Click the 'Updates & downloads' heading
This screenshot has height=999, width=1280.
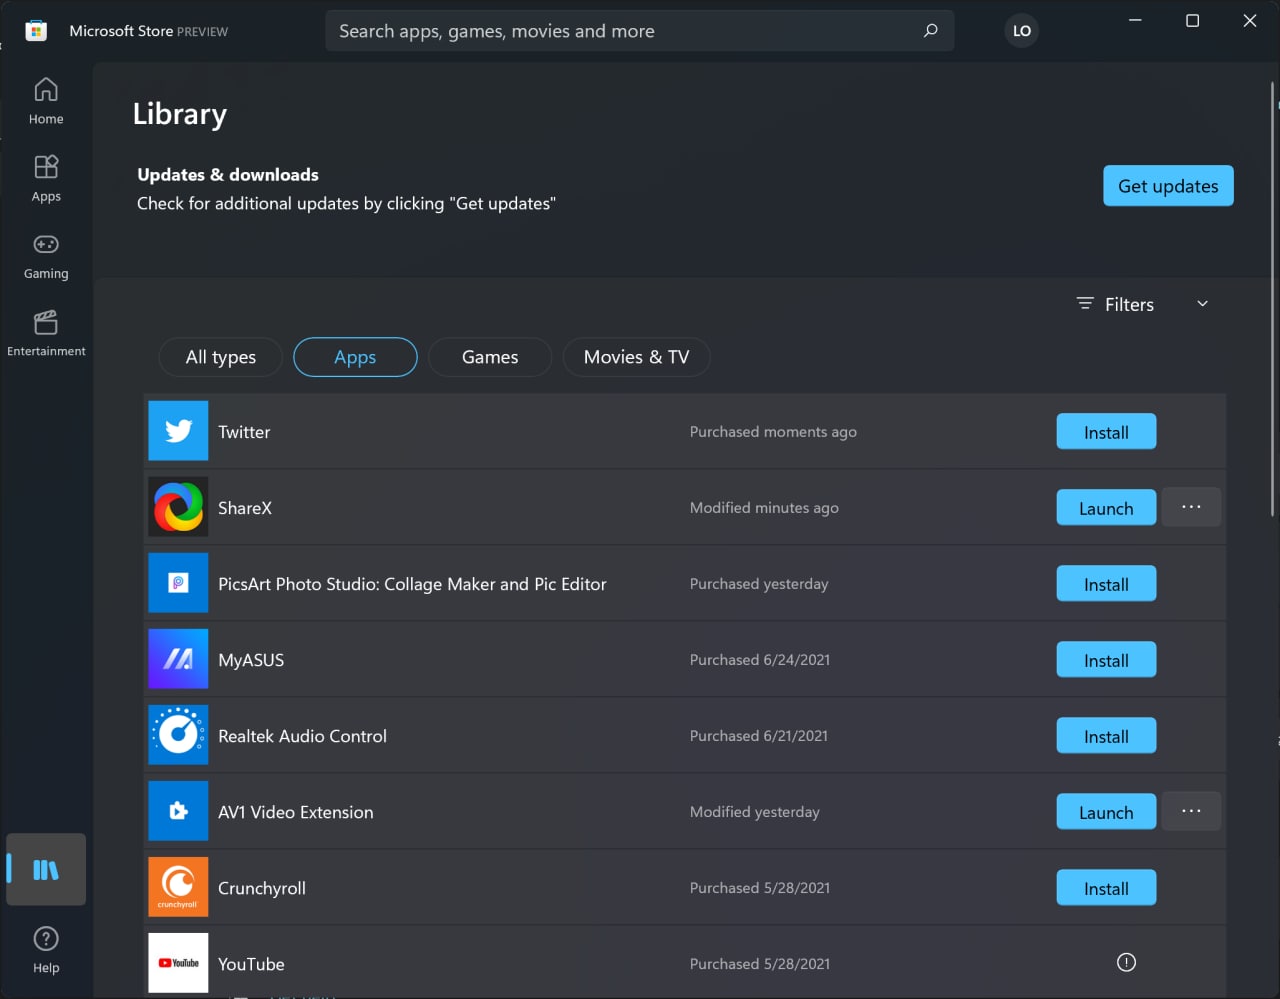click(x=228, y=174)
